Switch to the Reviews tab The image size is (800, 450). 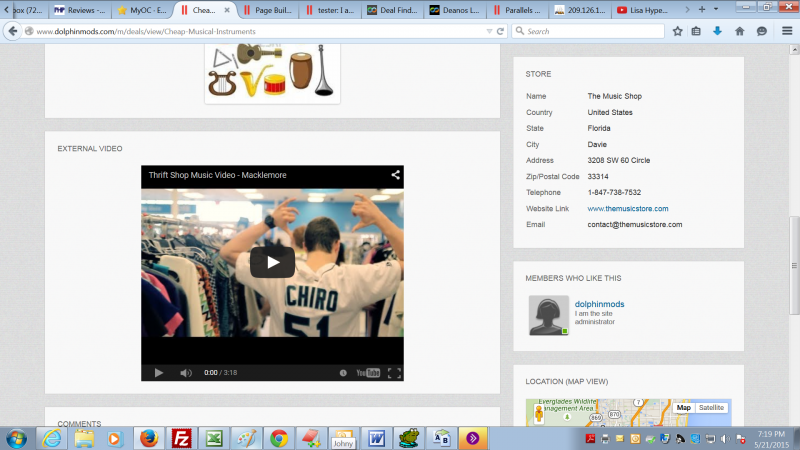click(x=81, y=10)
